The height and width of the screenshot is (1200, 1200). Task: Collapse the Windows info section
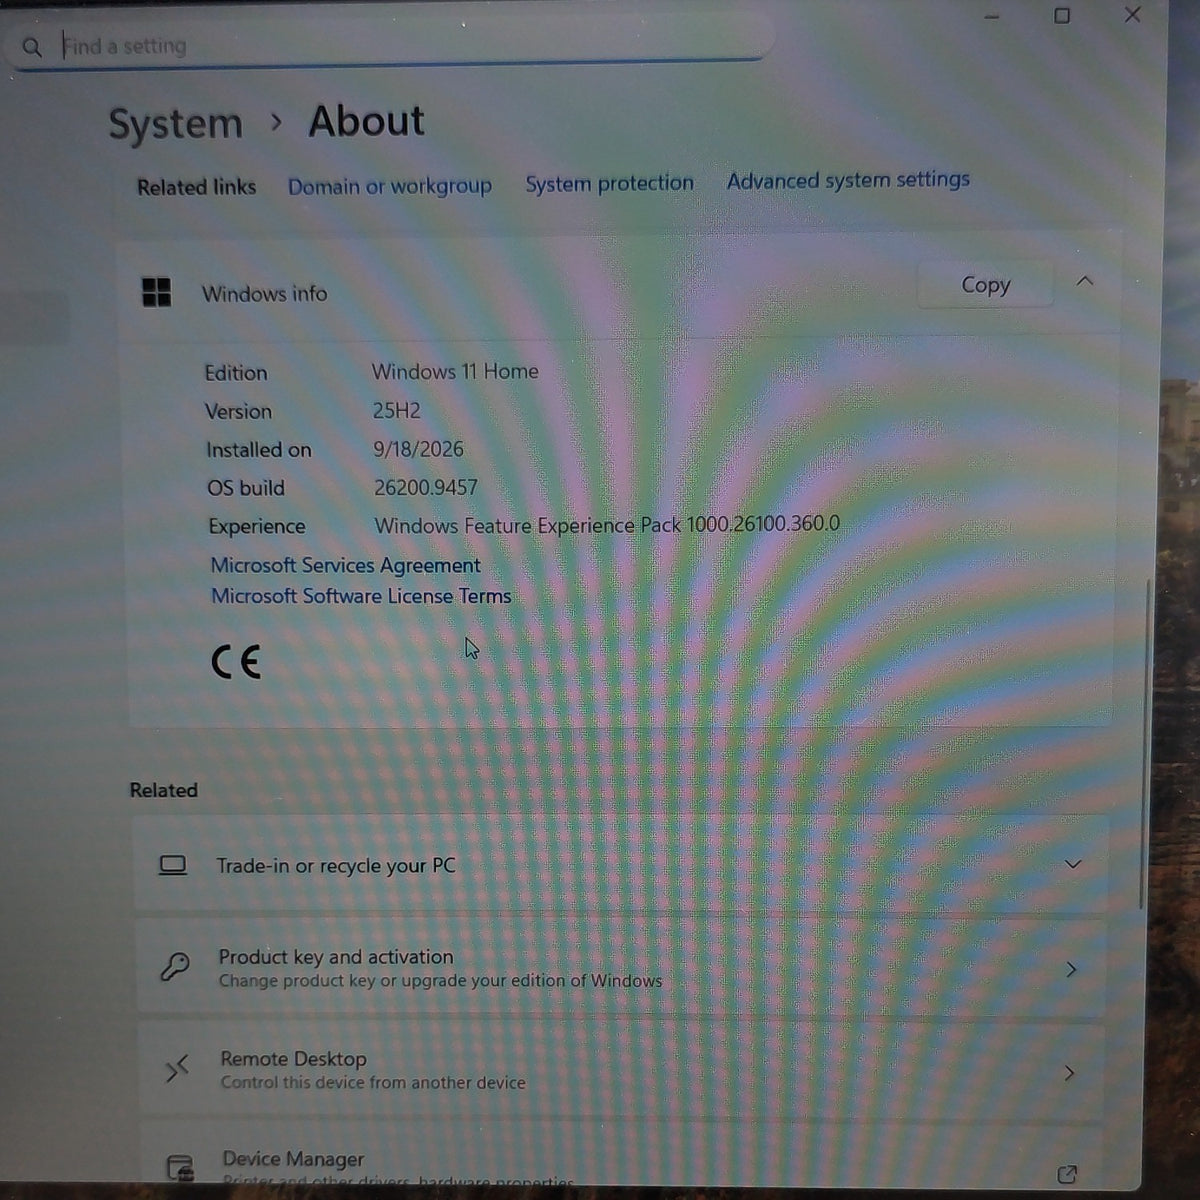1085,282
